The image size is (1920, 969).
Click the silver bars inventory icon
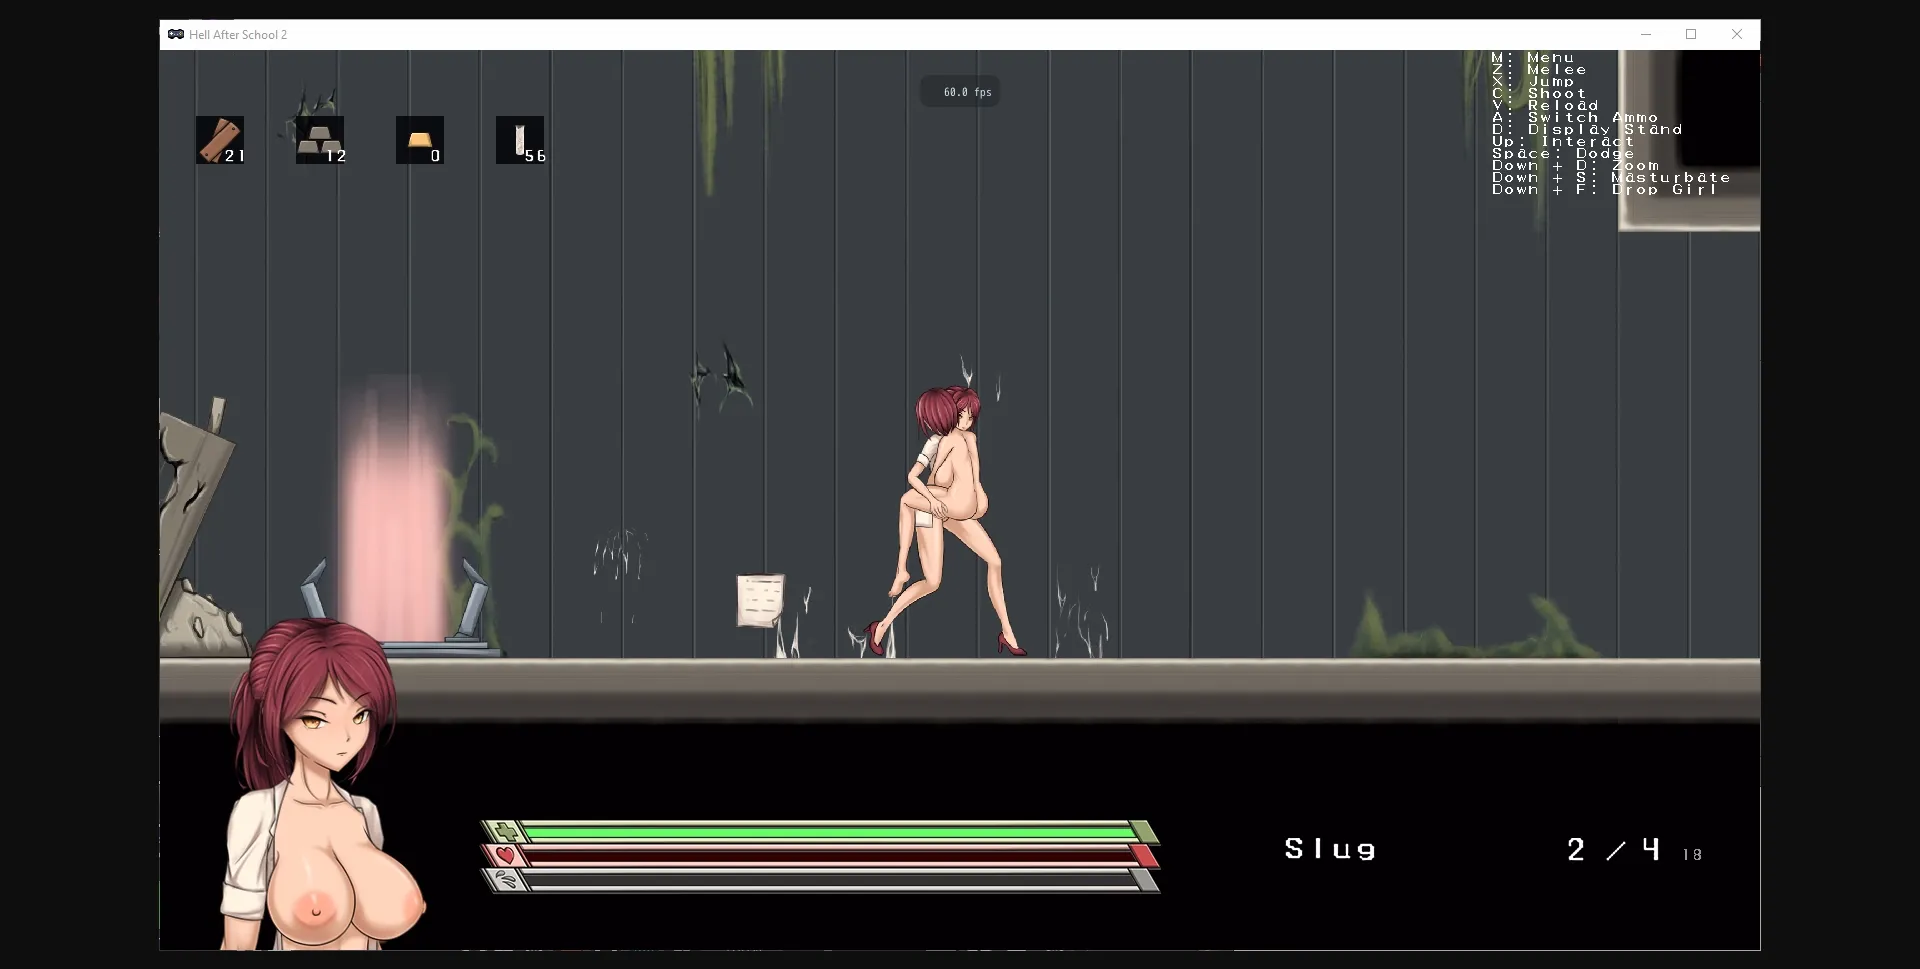tap(318, 140)
